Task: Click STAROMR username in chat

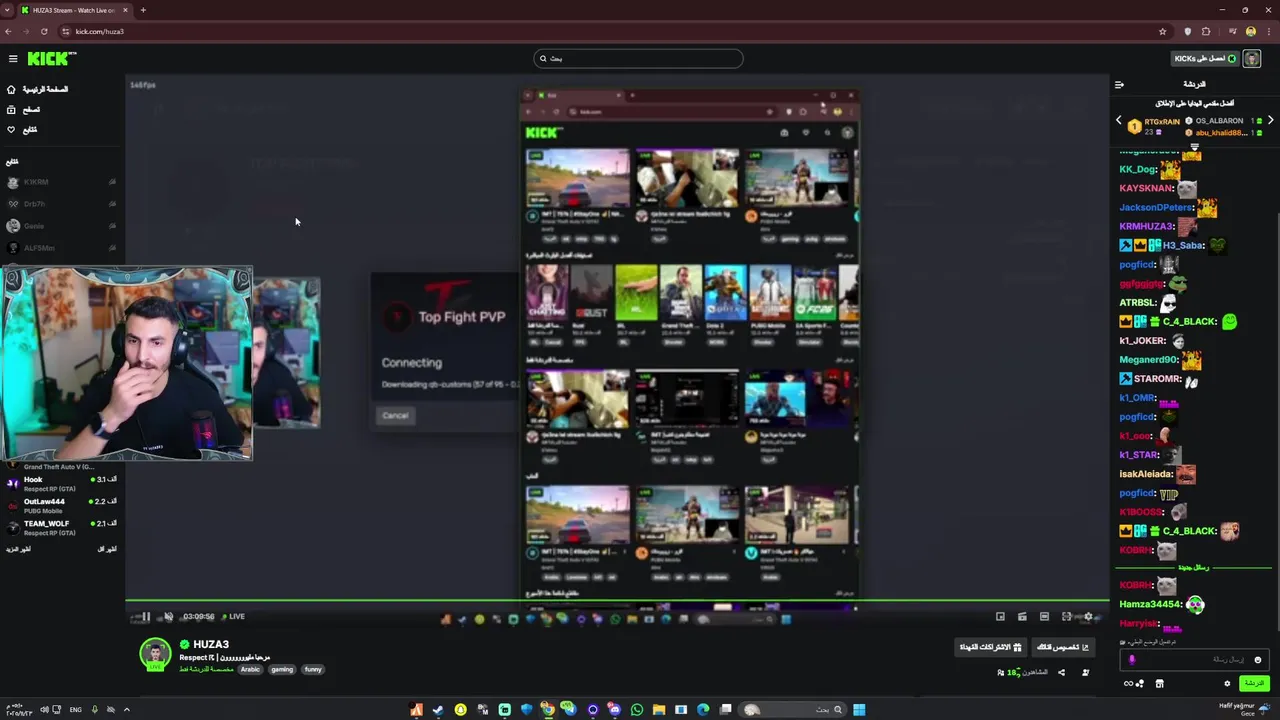Action: [x=1158, y=379]
